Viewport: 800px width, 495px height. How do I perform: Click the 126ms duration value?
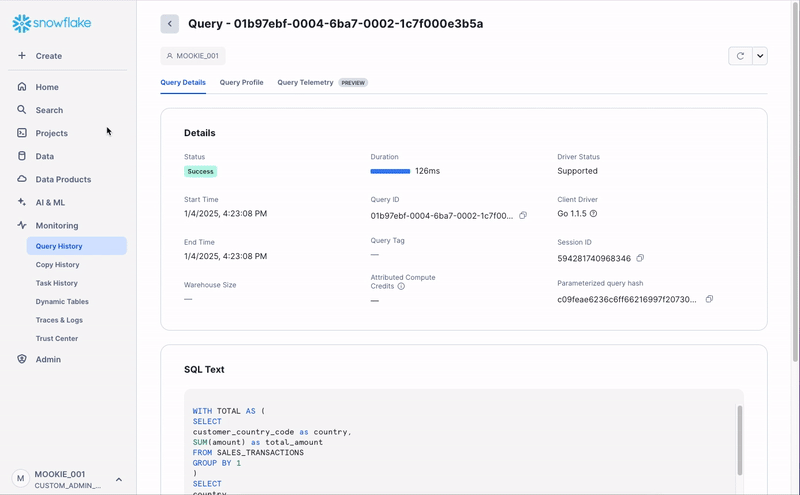point(427,171)
